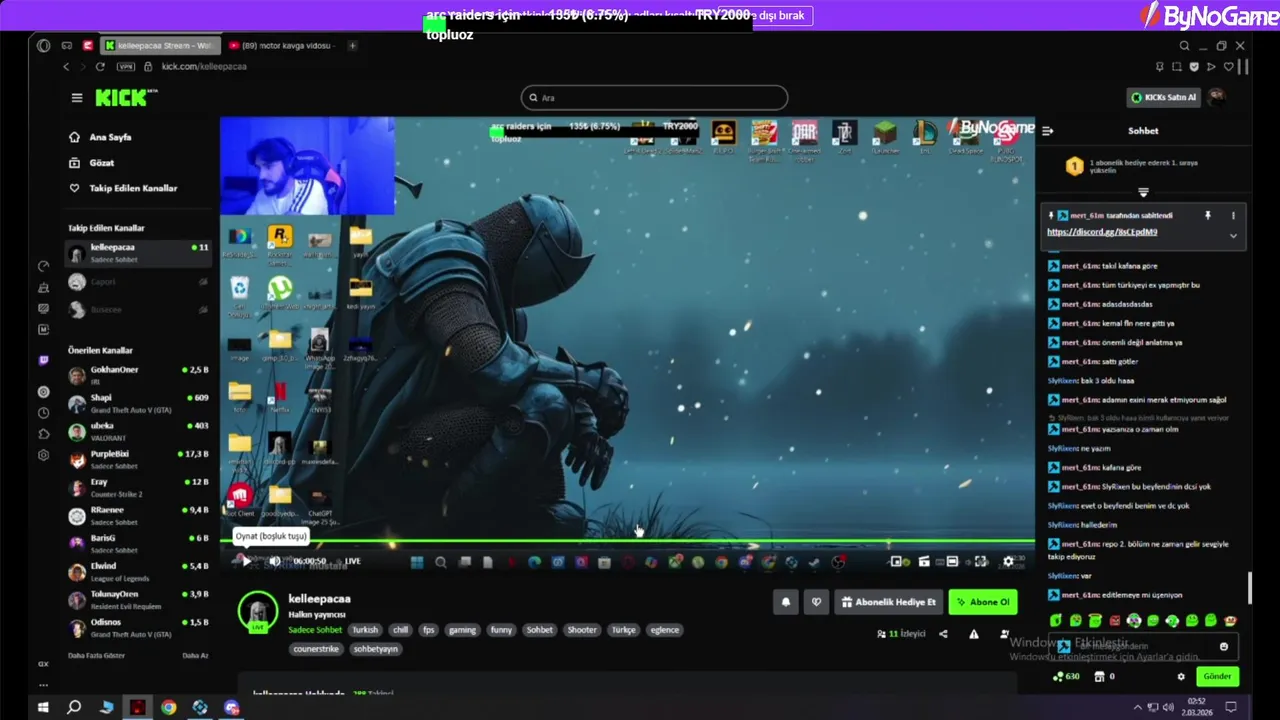1280x720 pixels.
Task: Mute the stream volume speaker
Action: 275,561
